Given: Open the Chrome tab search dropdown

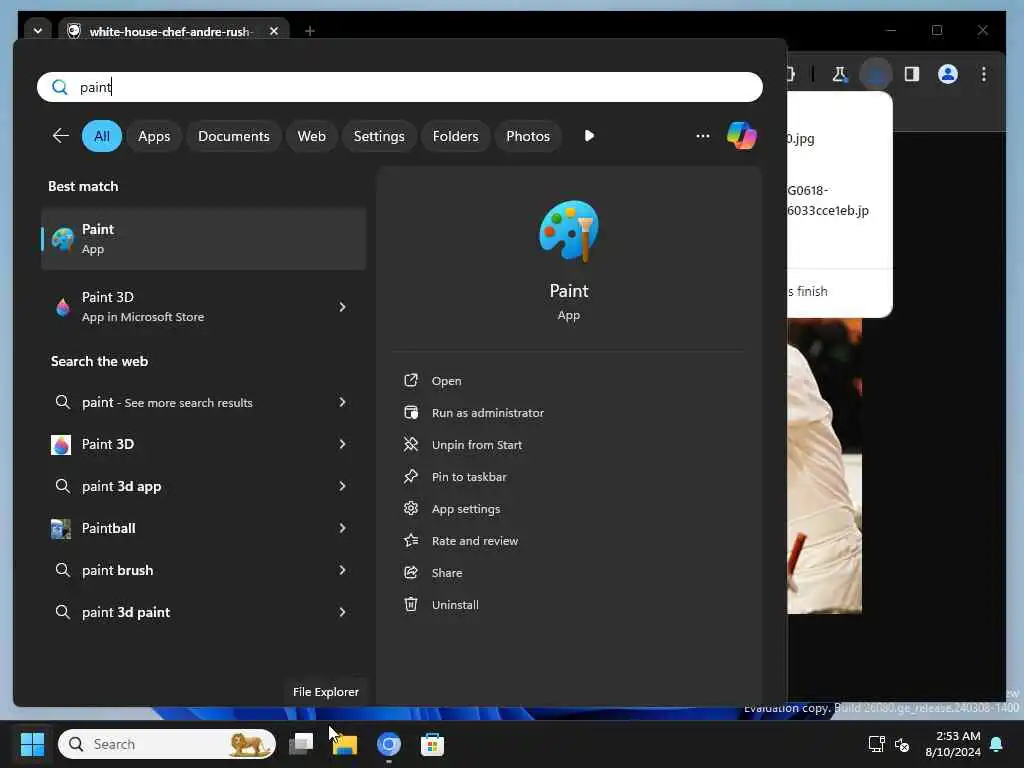Looking at the screenshot, I should (38, 31).
